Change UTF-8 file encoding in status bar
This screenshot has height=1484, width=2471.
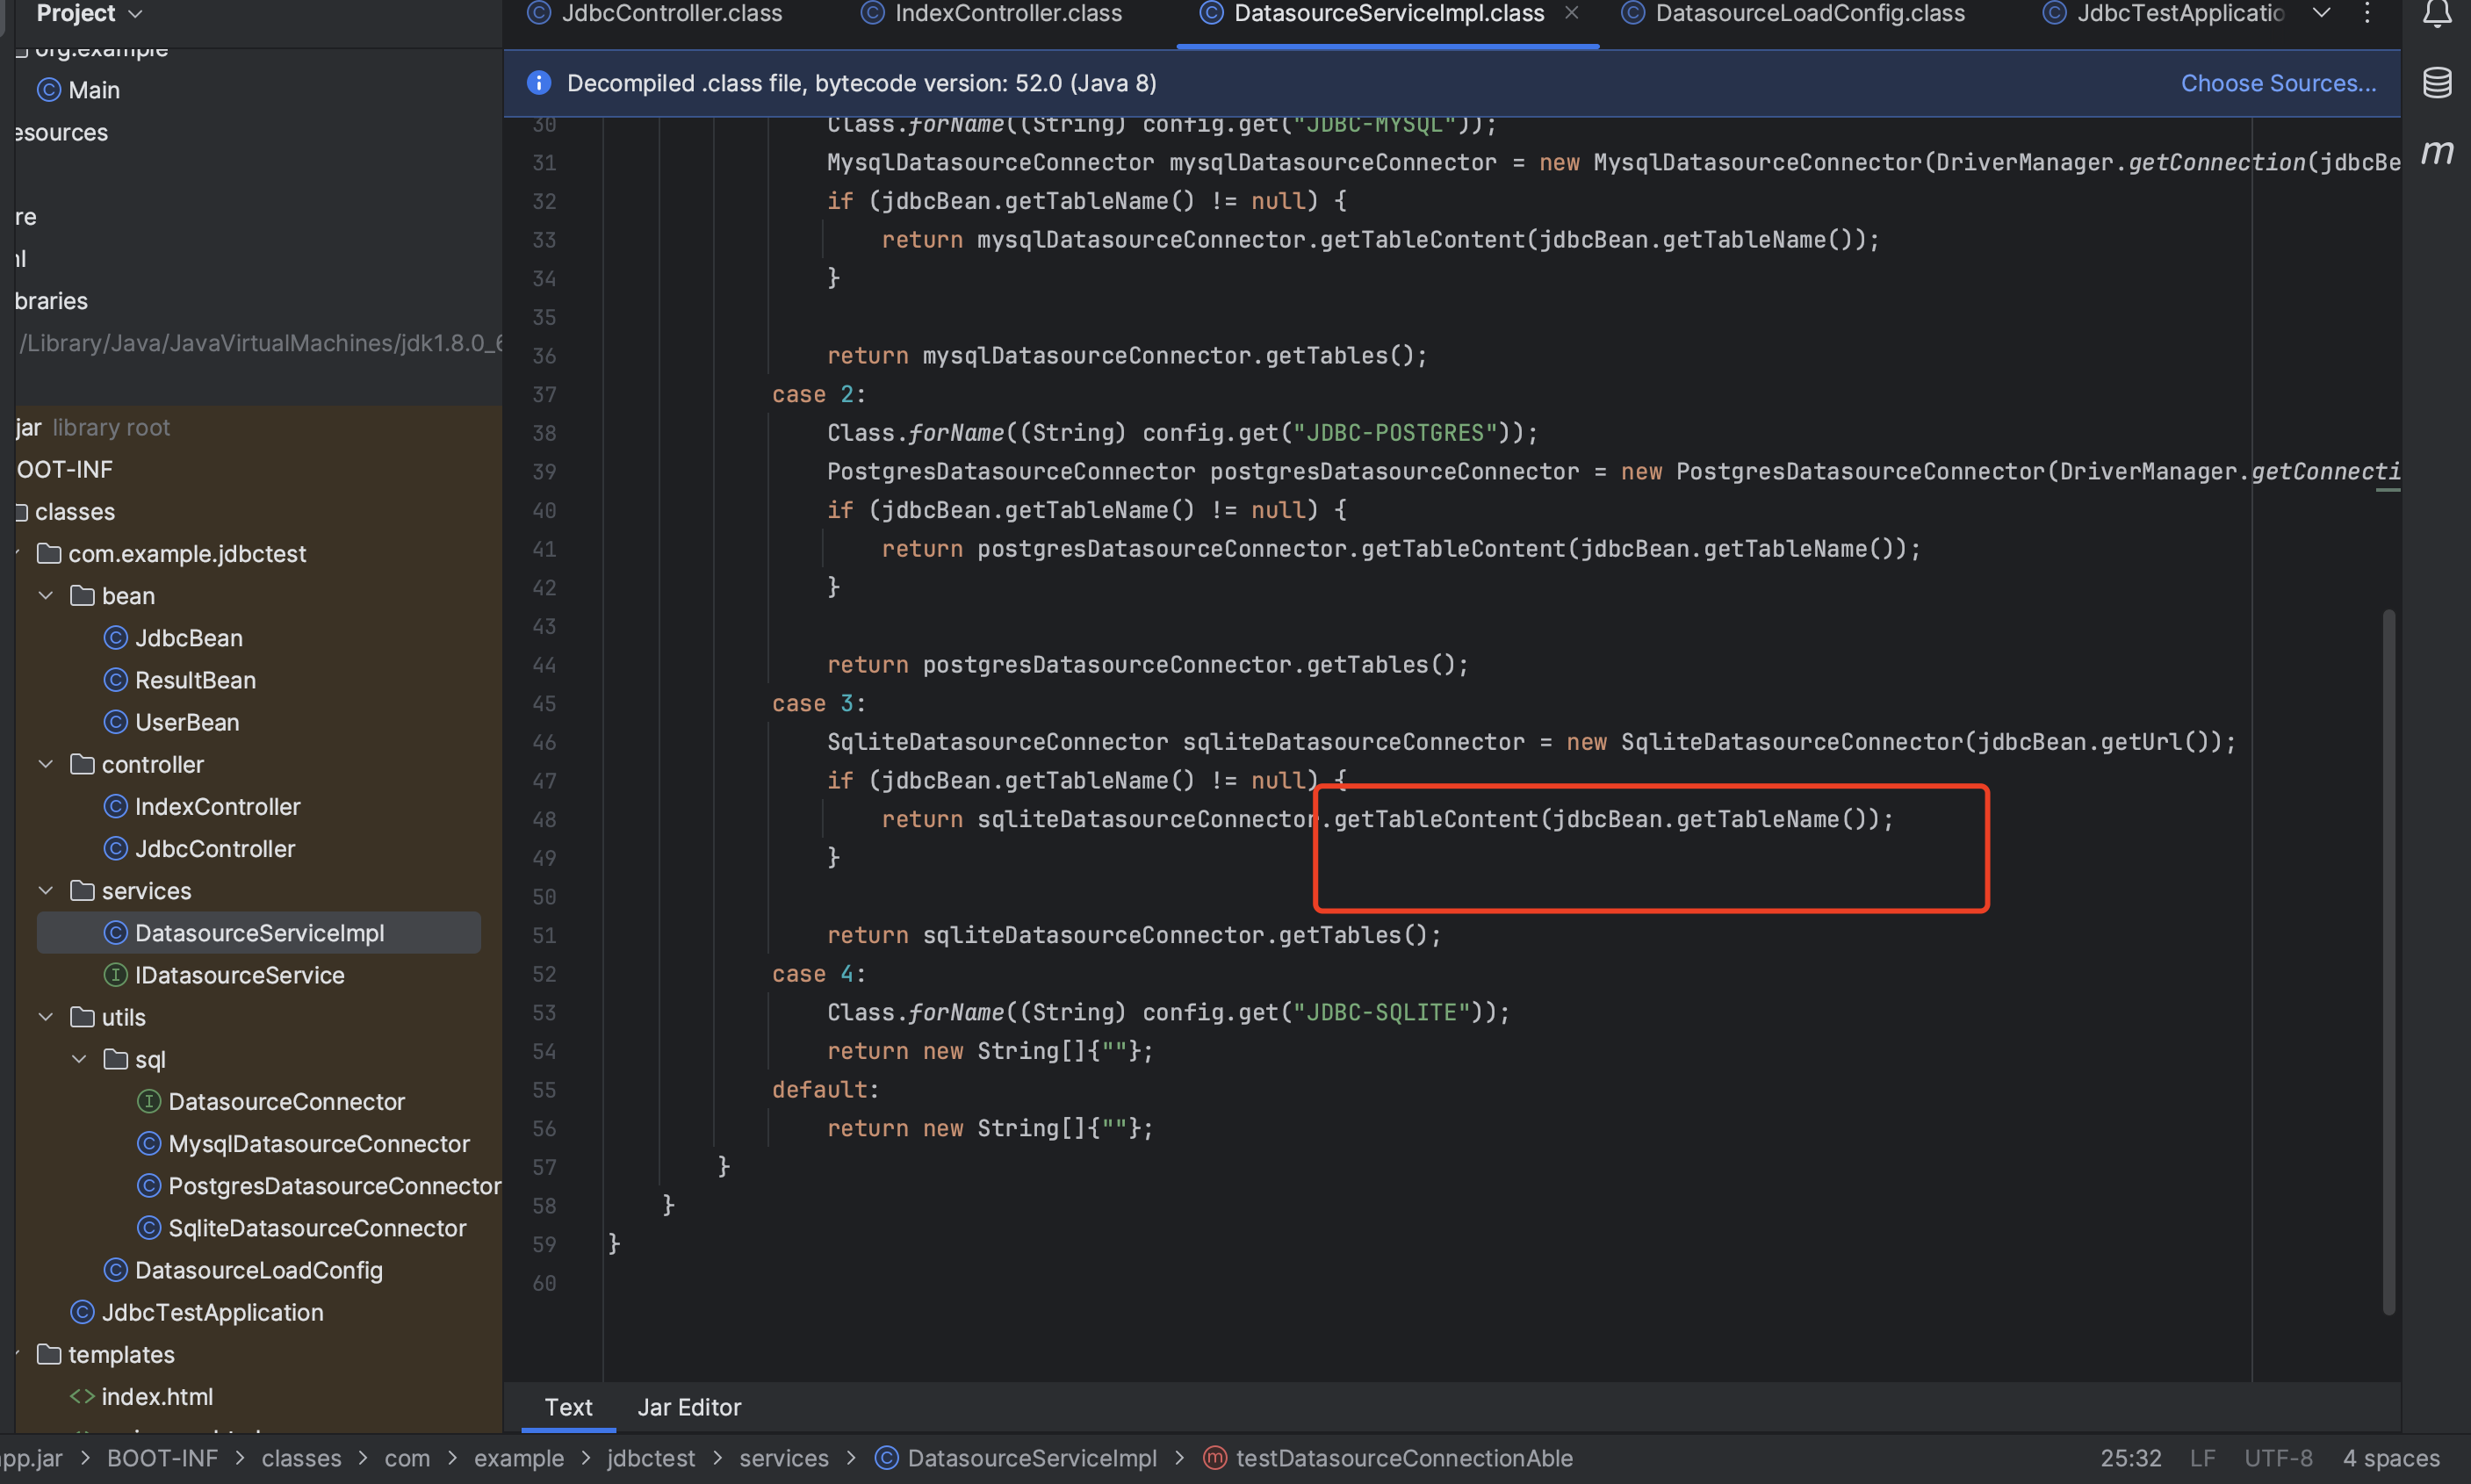[x=2278, y=1458]
